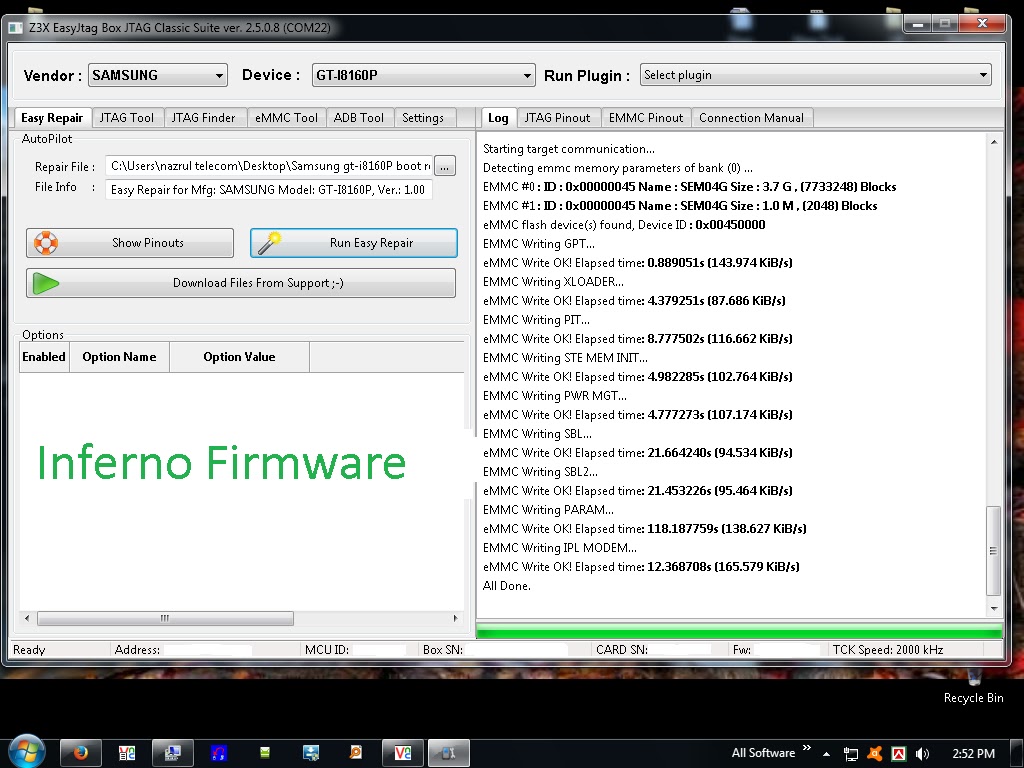Browse for repair file with ... button

tap(444, 166)
